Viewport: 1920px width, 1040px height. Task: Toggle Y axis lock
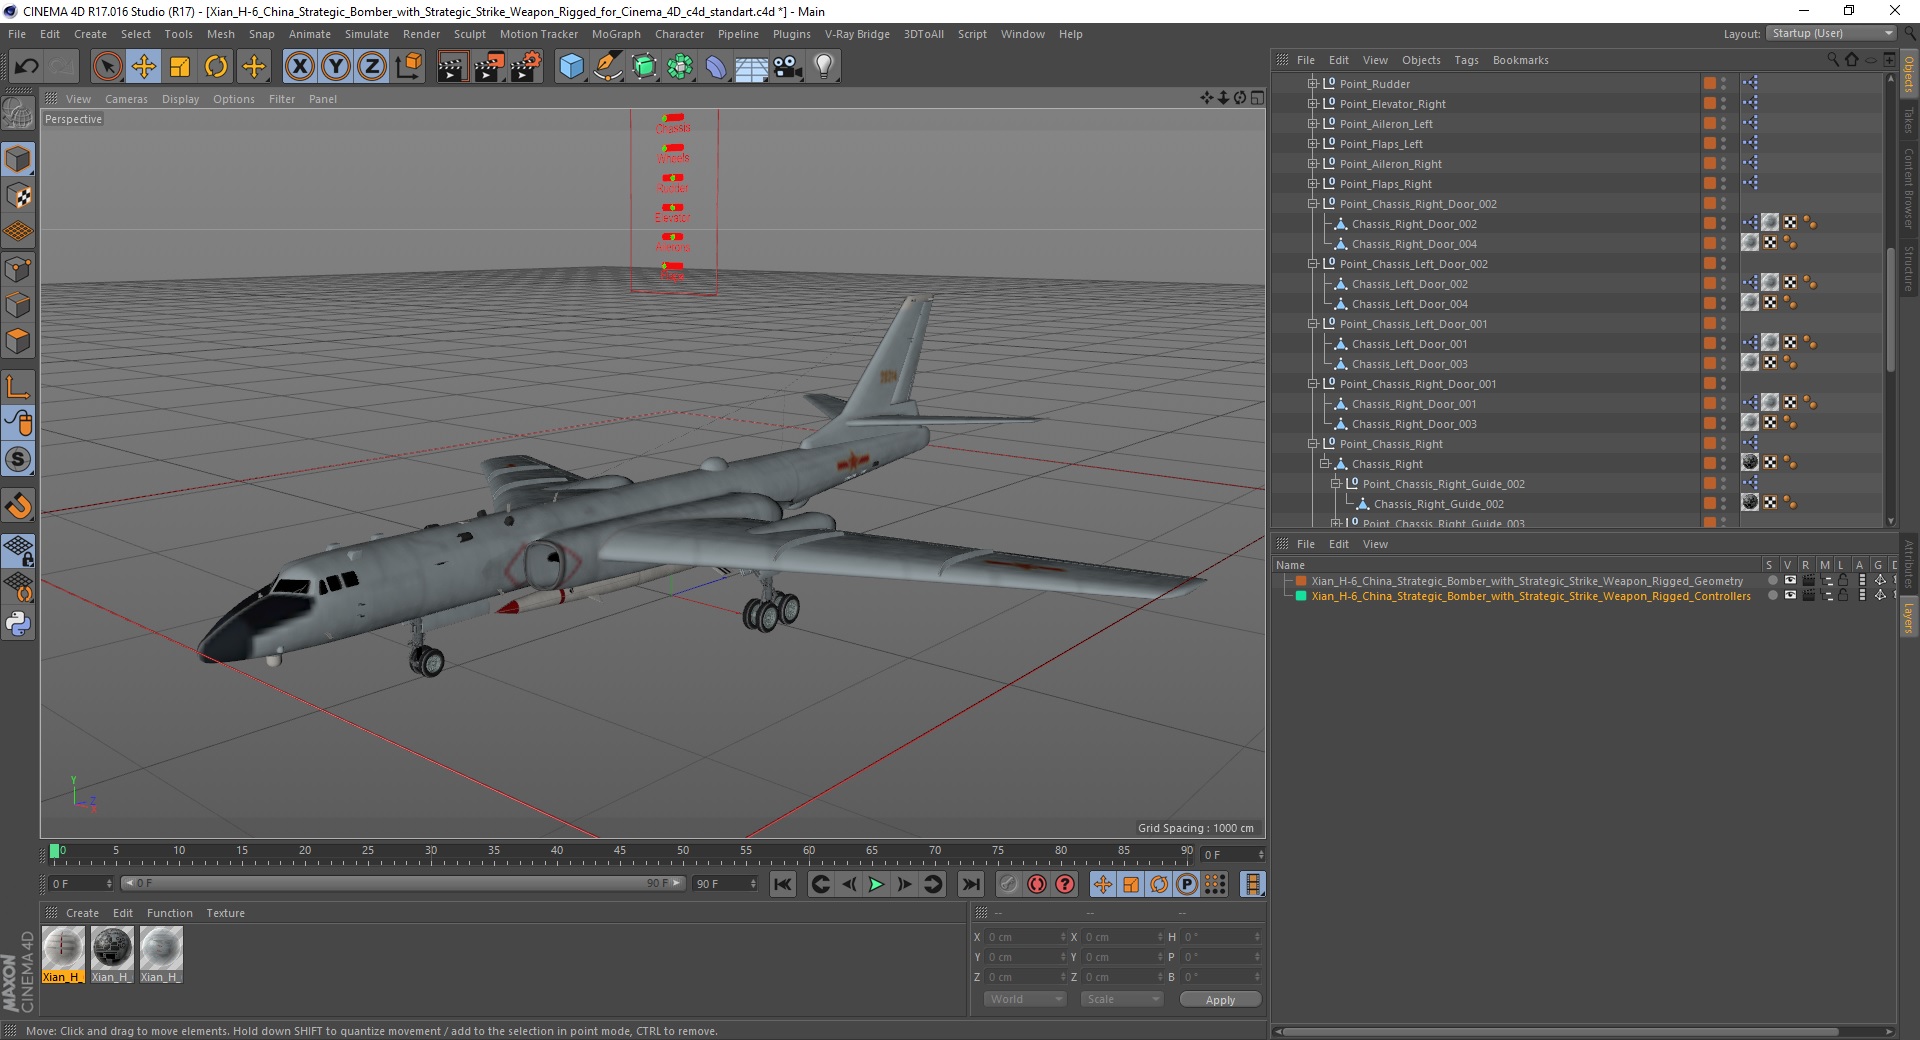(335, 67)
